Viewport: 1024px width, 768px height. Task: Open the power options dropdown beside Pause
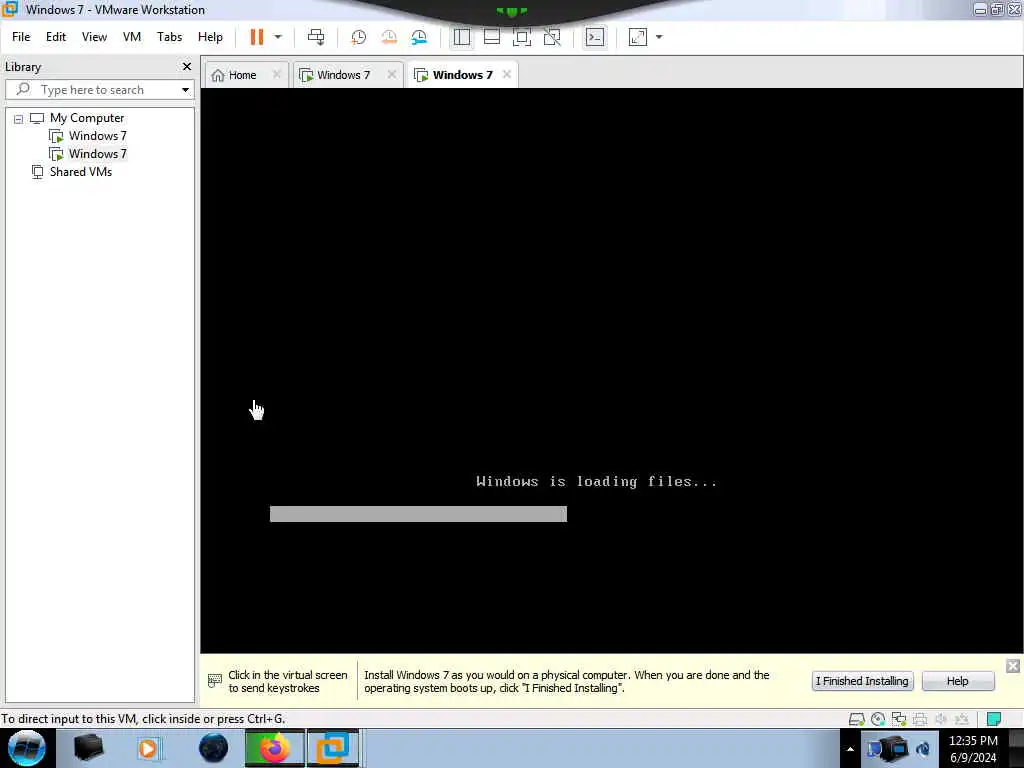pyautogui.click(x=278, y=37)
